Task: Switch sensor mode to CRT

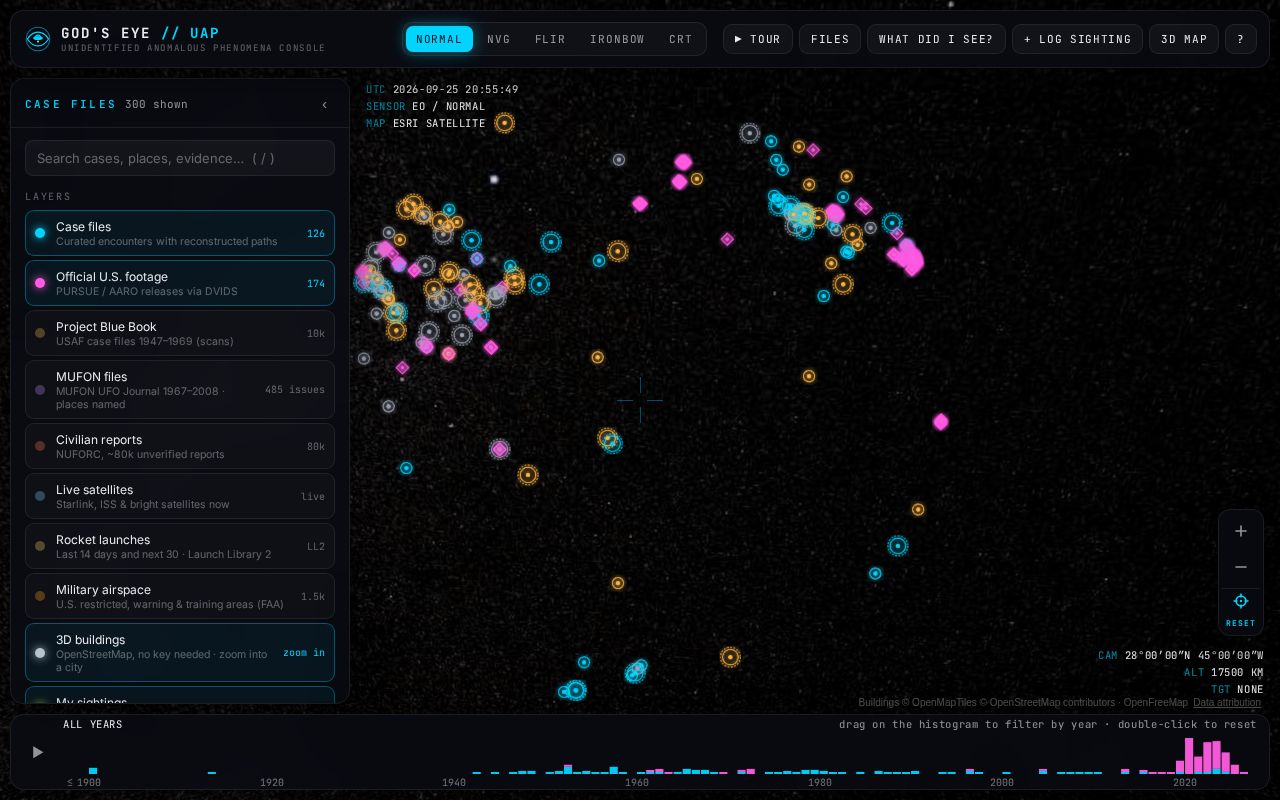Action: pos(681,39)
